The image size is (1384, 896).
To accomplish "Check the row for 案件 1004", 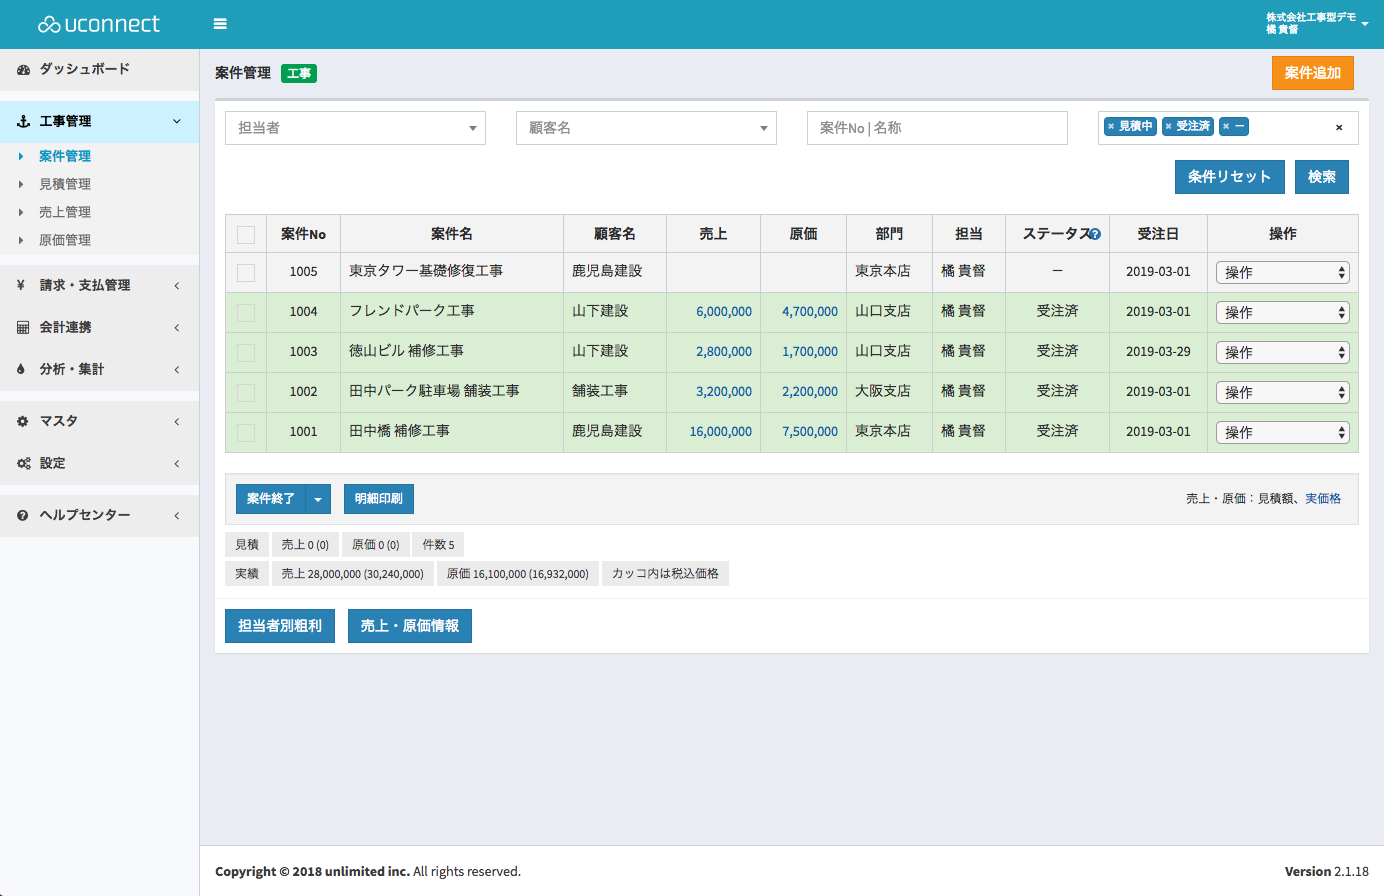I will tap(246, 313).
